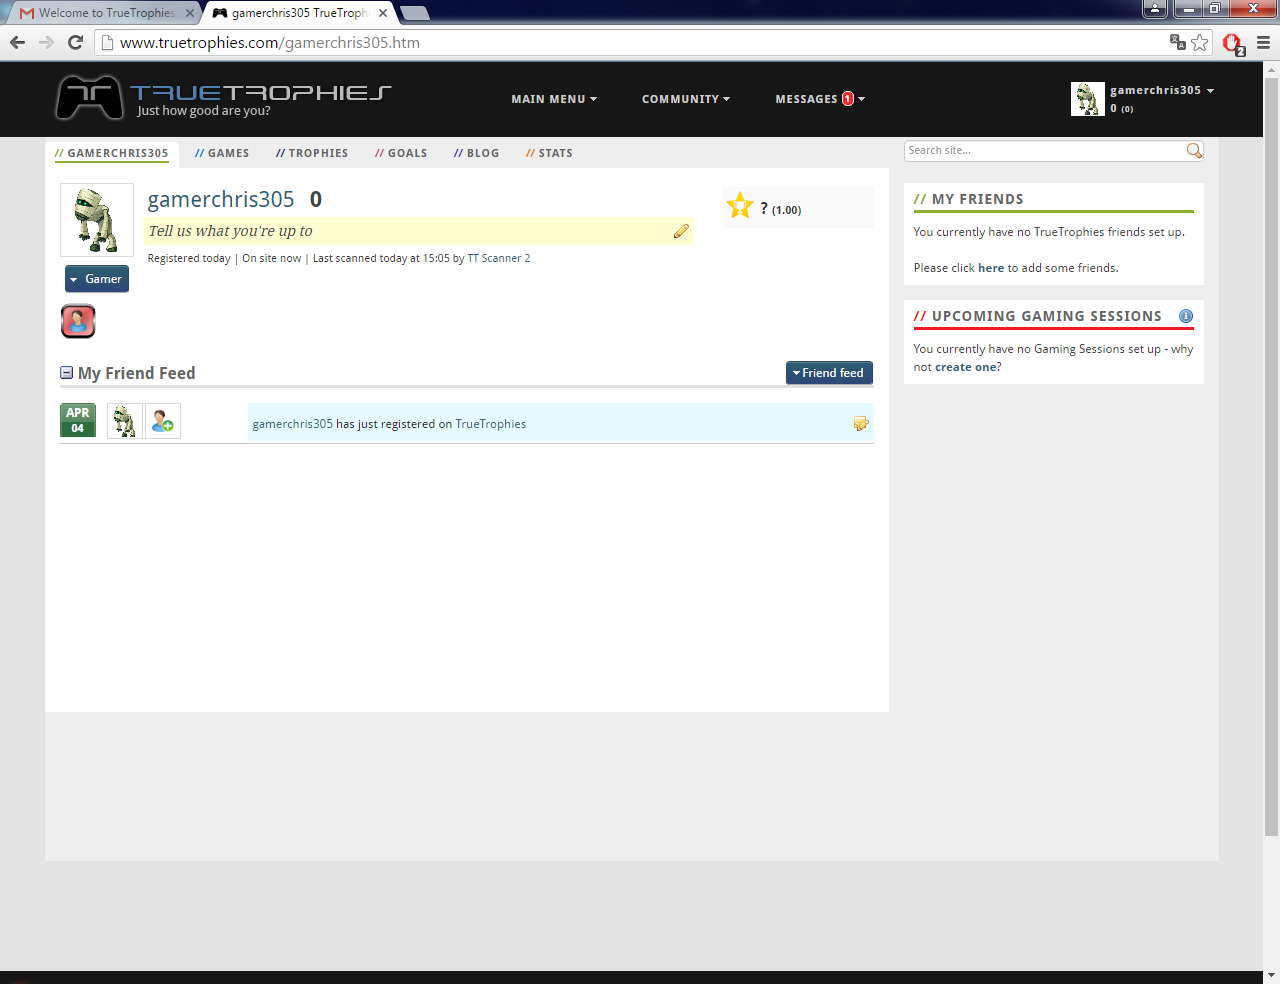Click the 'Registered today' text
1280x984 pixels.
tap(189, 258)
